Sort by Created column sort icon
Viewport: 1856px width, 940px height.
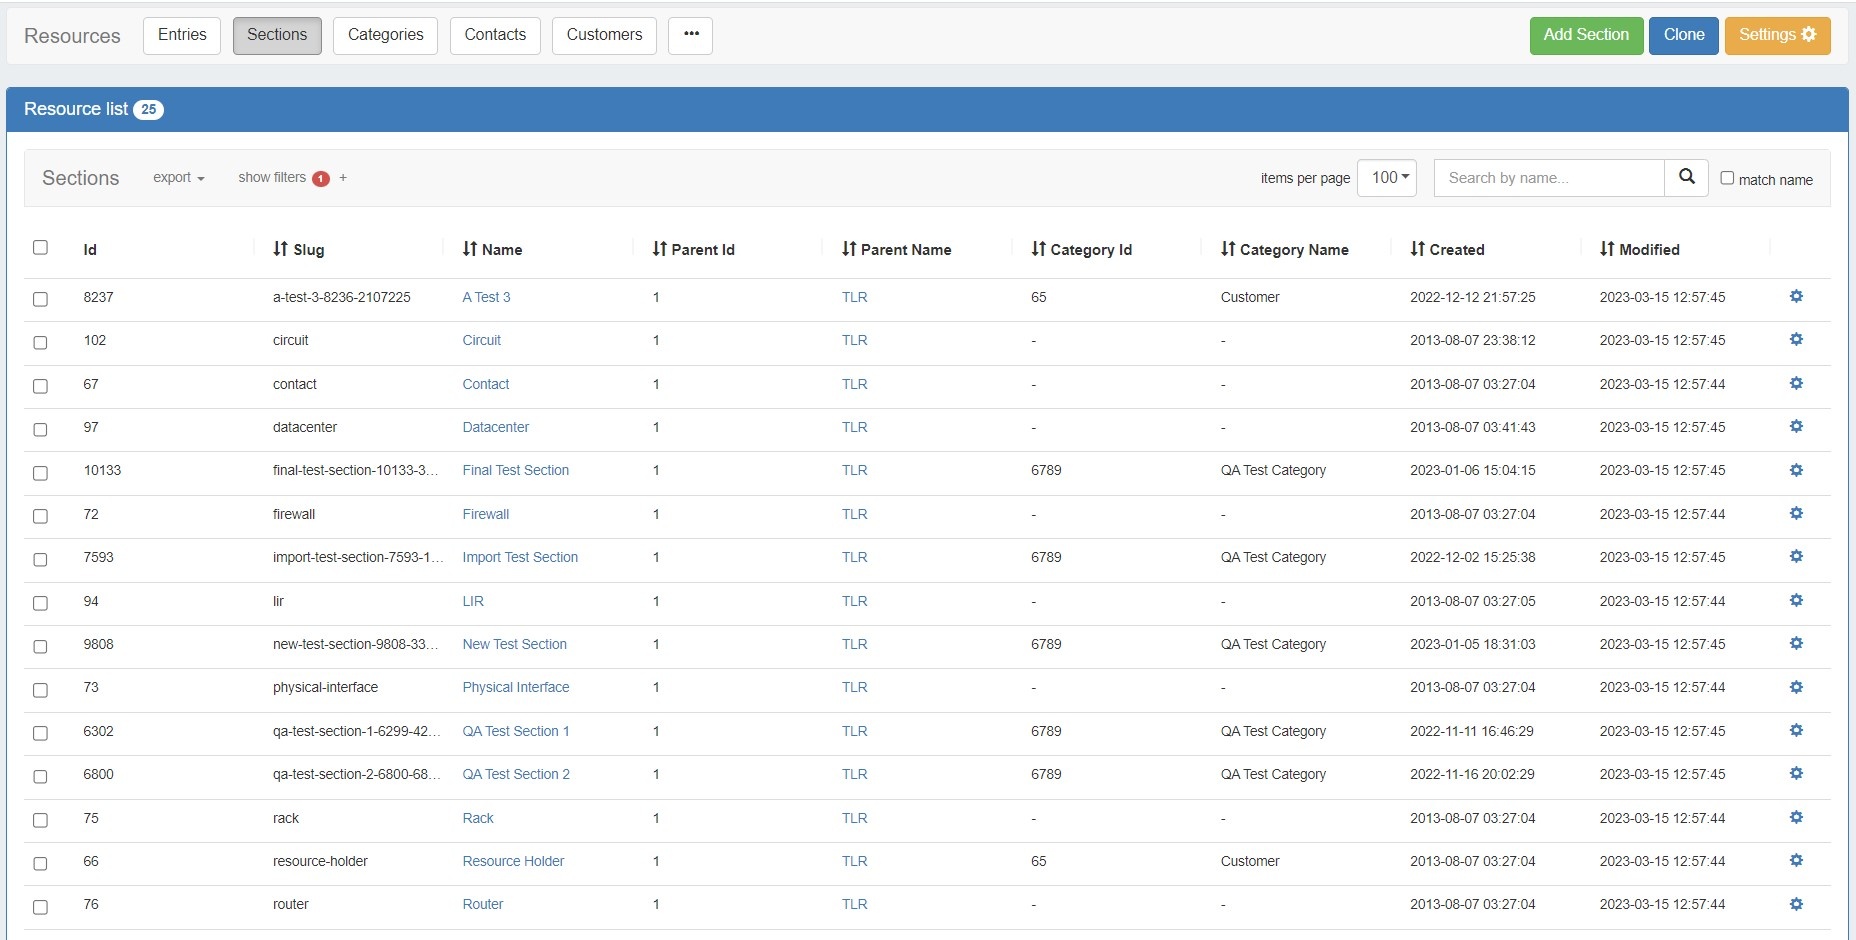[1417, 249]
